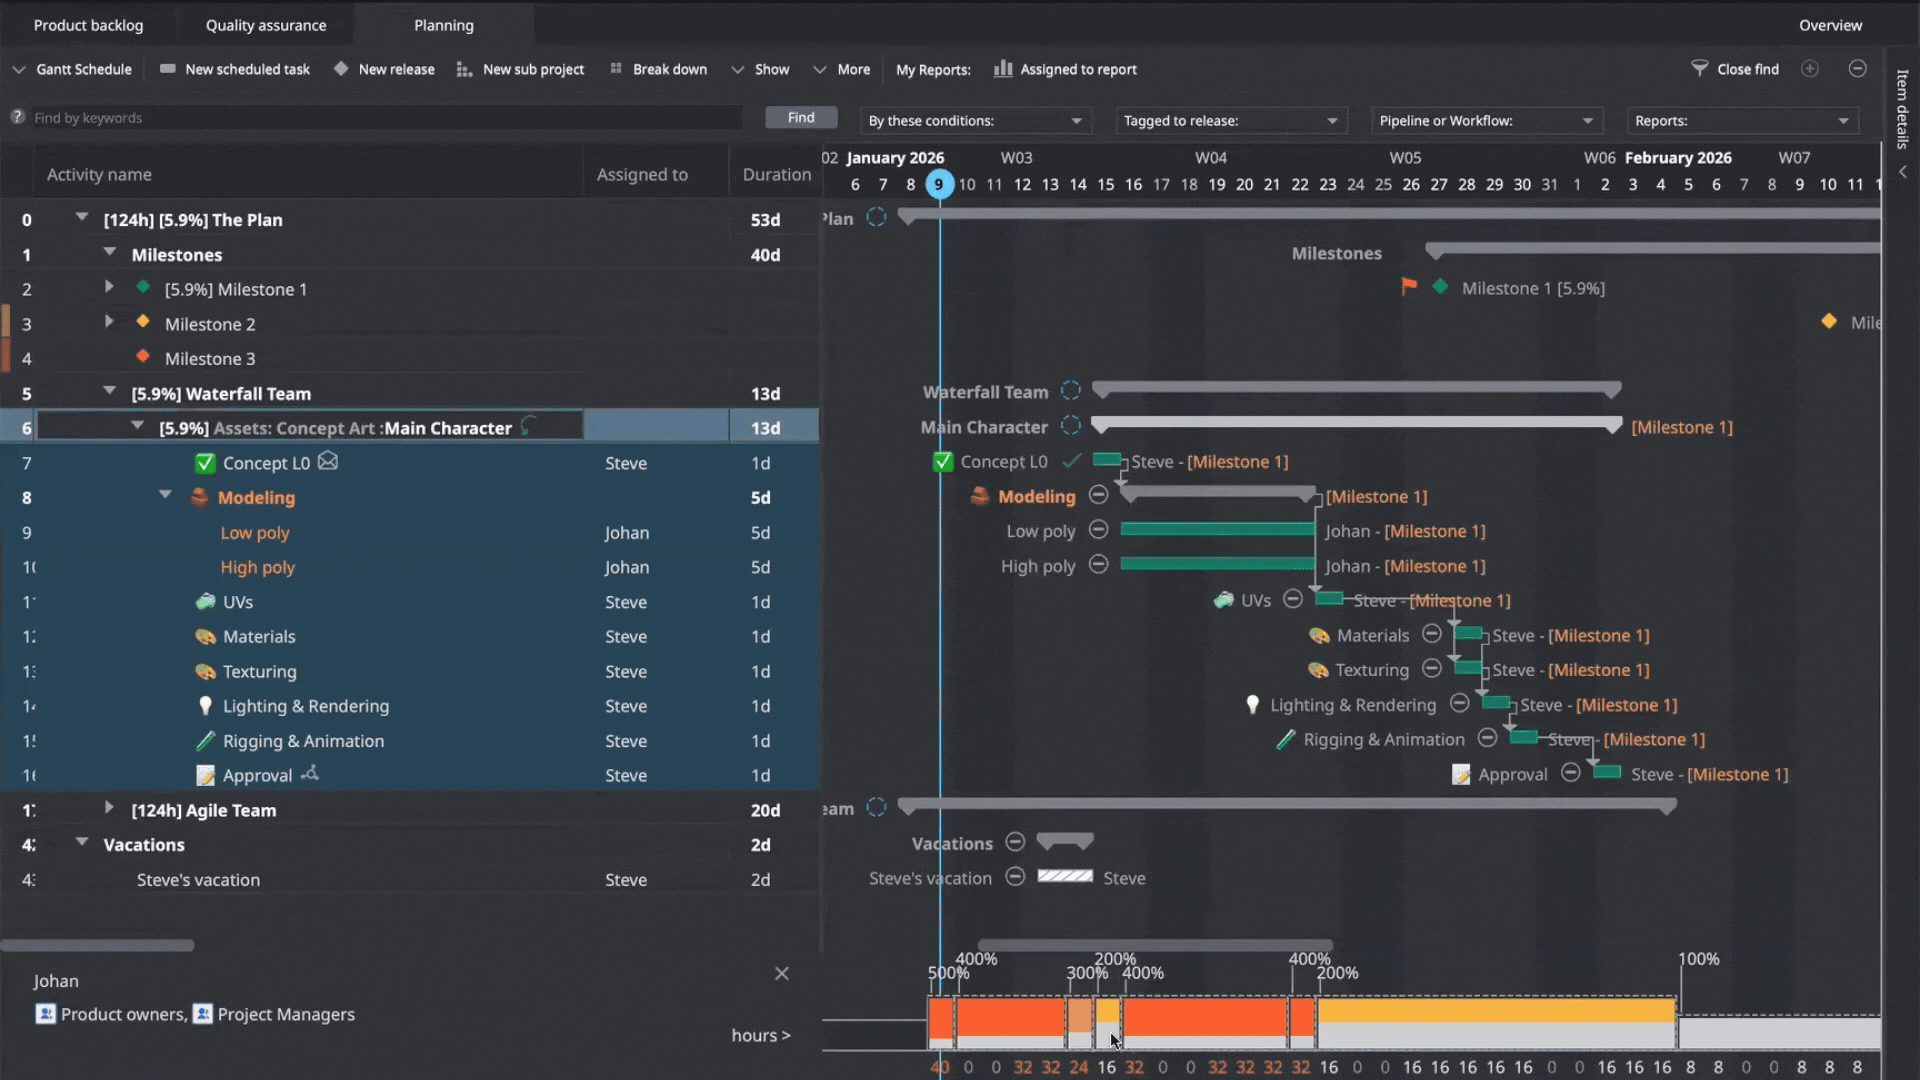
Task: Click the help question mark icon
Action: pos(17,117)
